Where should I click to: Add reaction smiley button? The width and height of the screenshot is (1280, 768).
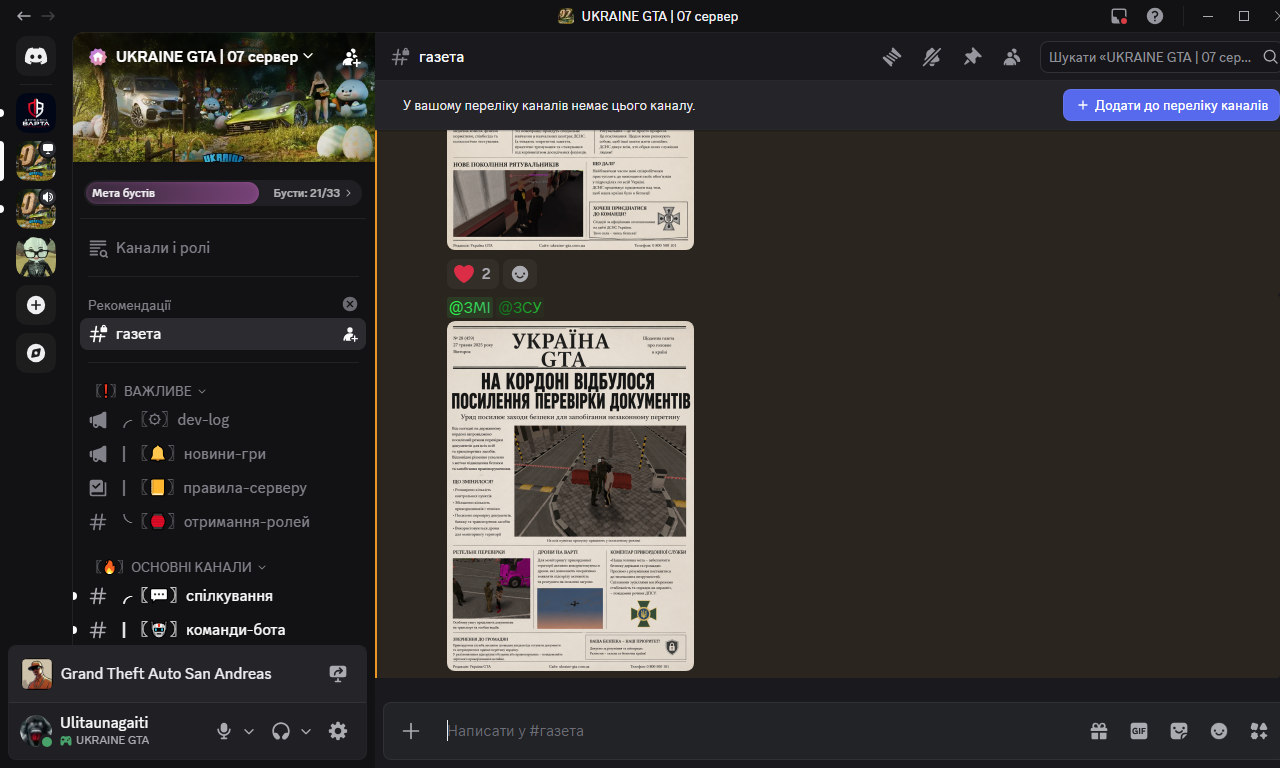pyautogui.click(x=519, y=273)
